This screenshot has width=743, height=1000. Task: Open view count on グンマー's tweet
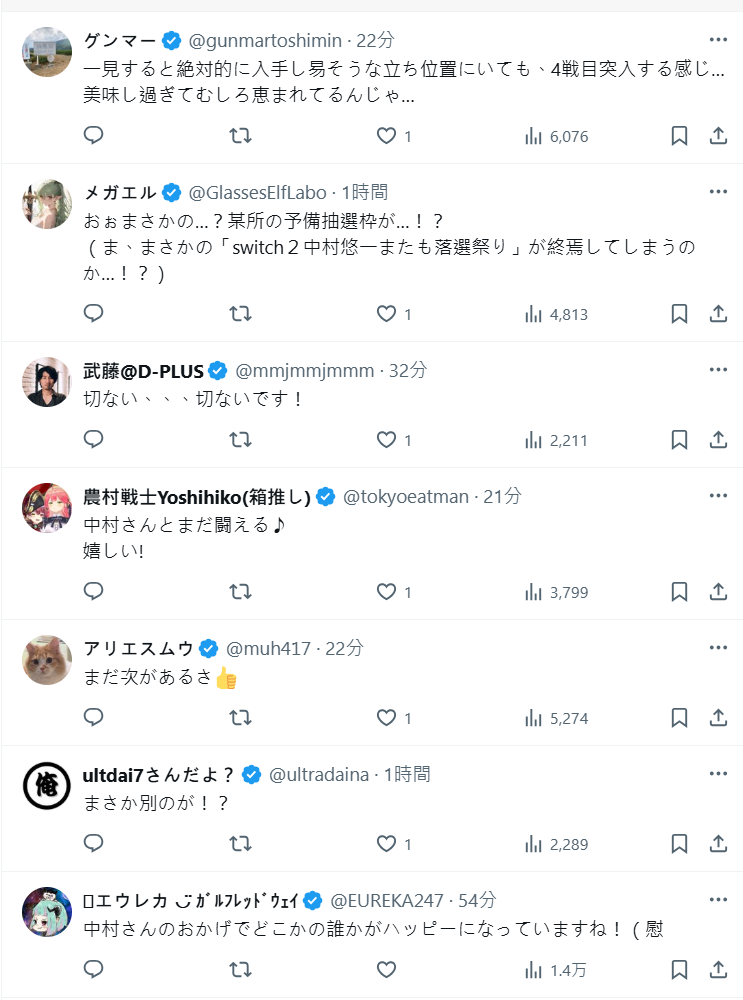(x=556, y=136)
